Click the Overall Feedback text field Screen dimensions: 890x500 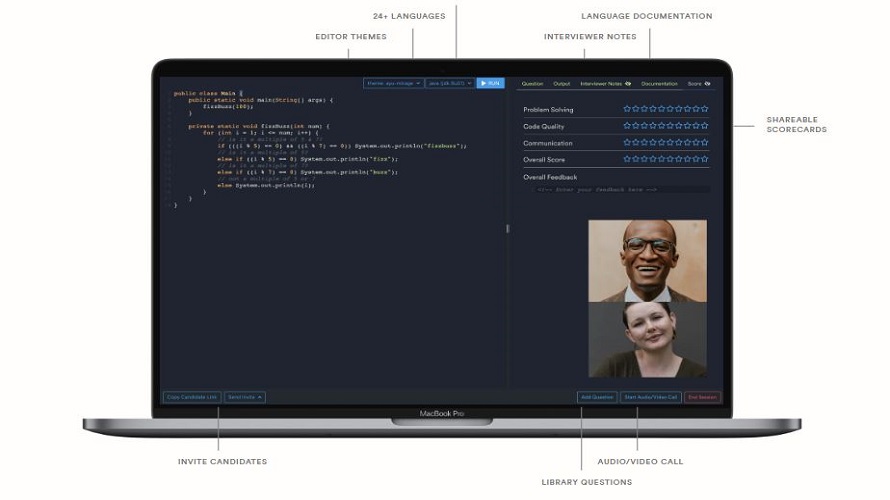click(x=622, y=189)
